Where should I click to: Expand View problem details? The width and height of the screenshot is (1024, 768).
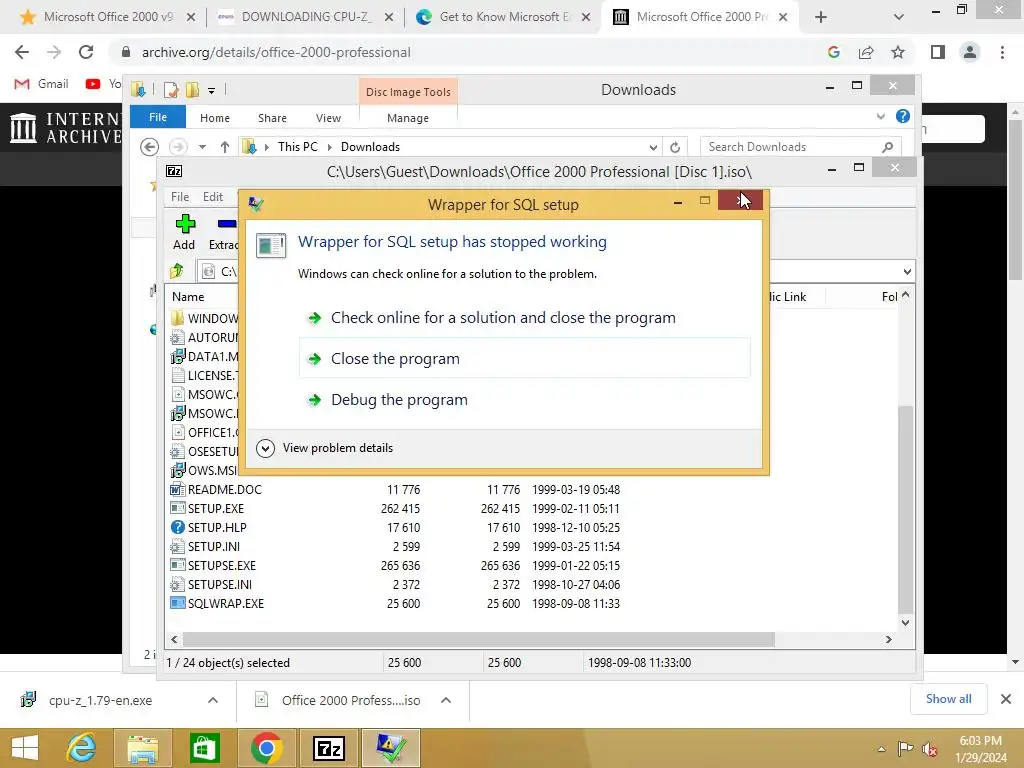click(325, 448)
